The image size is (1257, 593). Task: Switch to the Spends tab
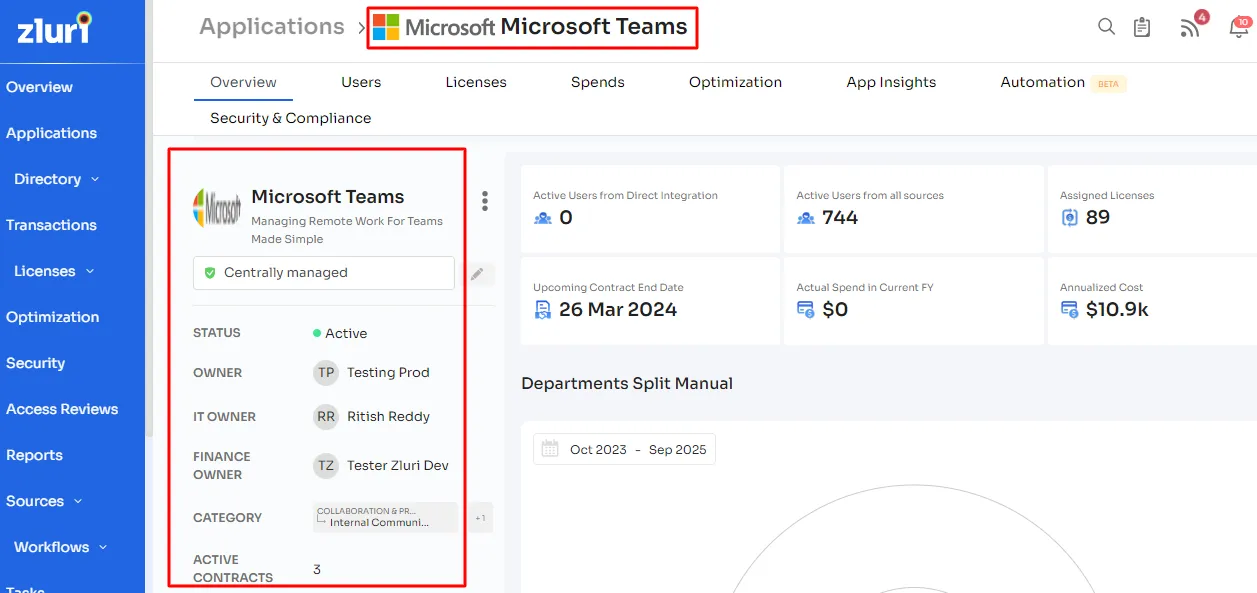[598, 82]
